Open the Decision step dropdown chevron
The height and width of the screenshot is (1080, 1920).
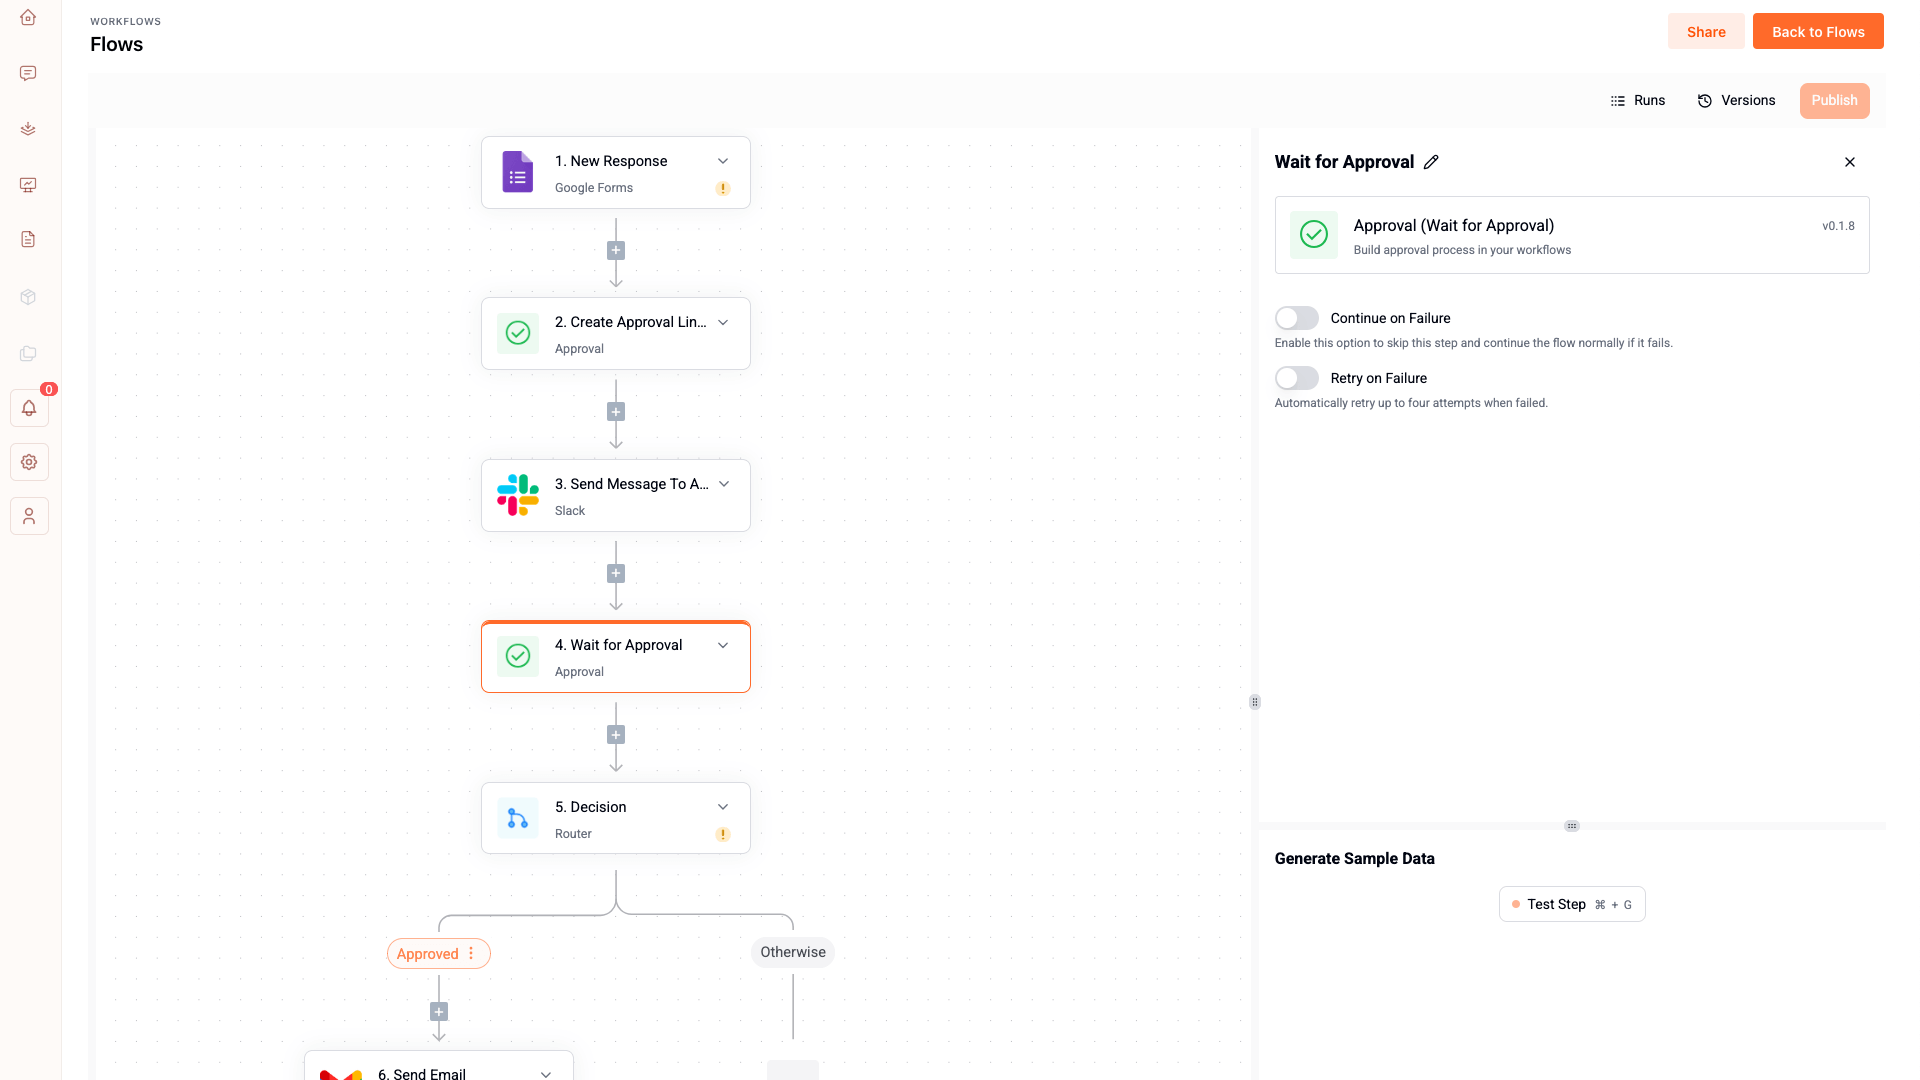[x=722, y=807]
